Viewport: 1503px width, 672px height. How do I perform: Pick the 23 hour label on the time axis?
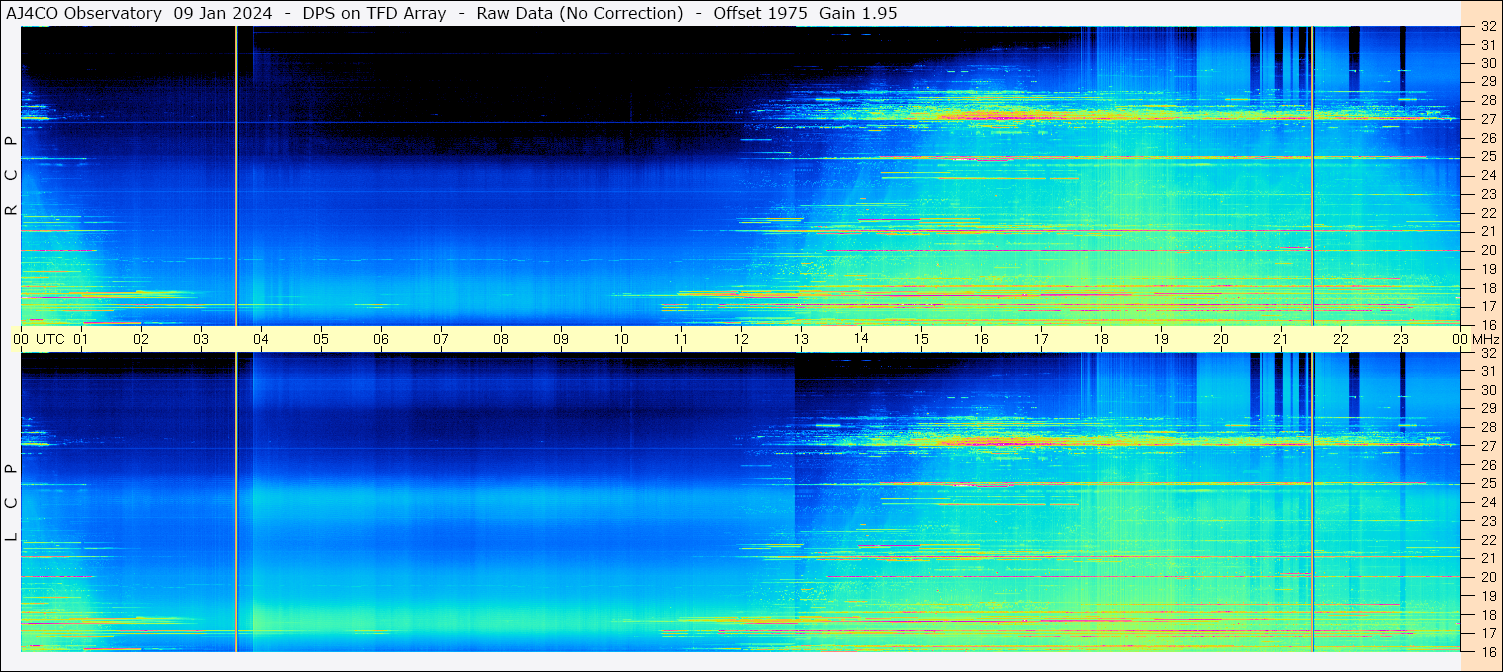(x=1401, y=339)
